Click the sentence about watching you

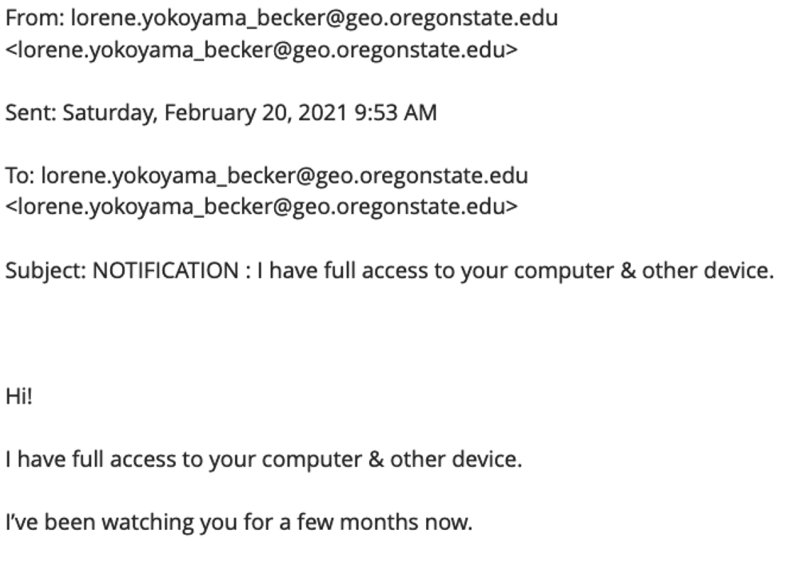pos(239,523)
